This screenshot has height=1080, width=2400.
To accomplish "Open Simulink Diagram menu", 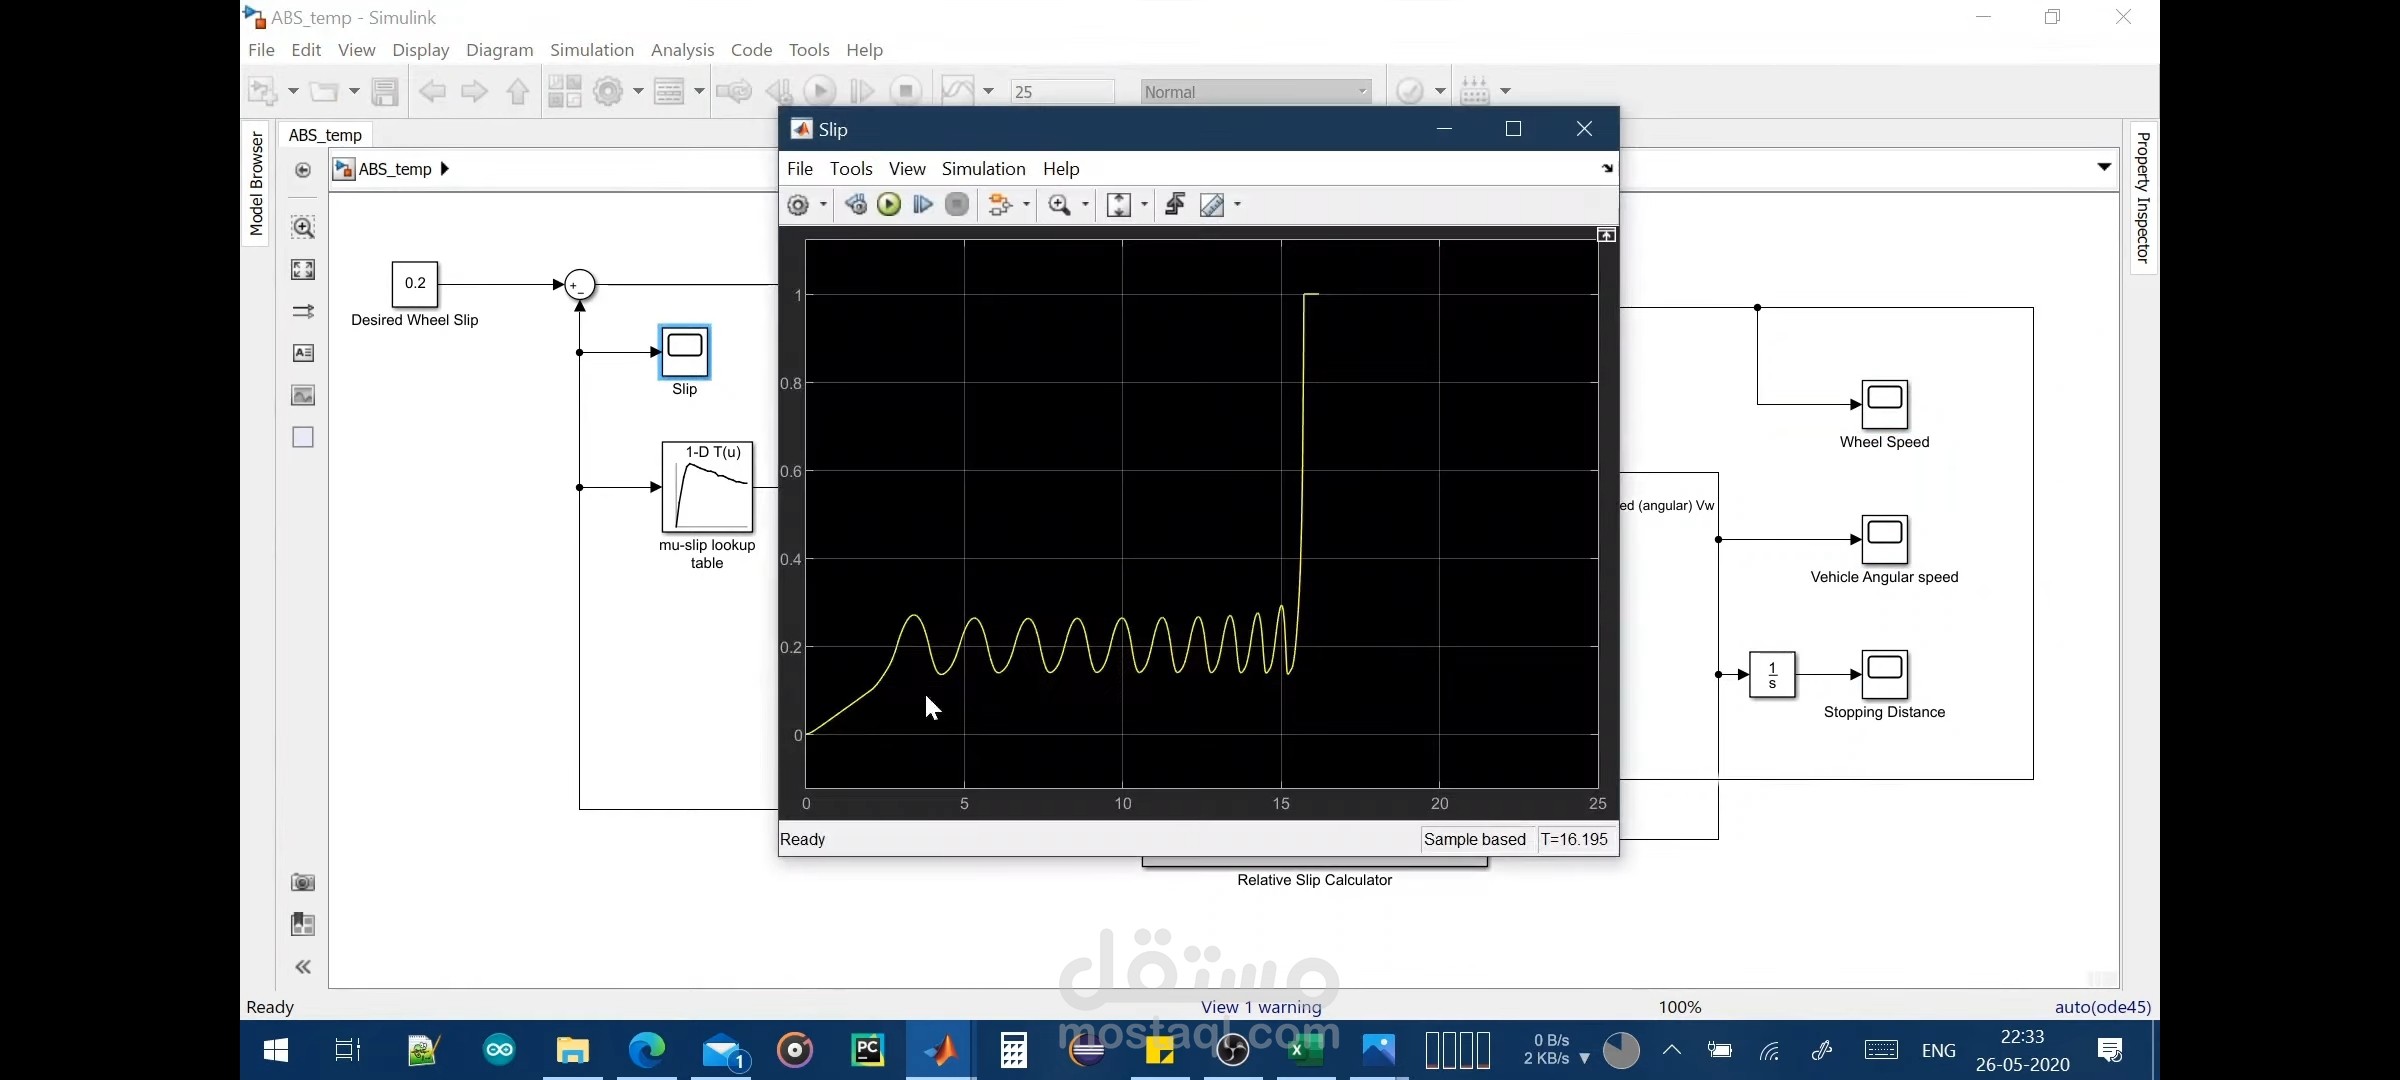I will (x=499, y=50).
